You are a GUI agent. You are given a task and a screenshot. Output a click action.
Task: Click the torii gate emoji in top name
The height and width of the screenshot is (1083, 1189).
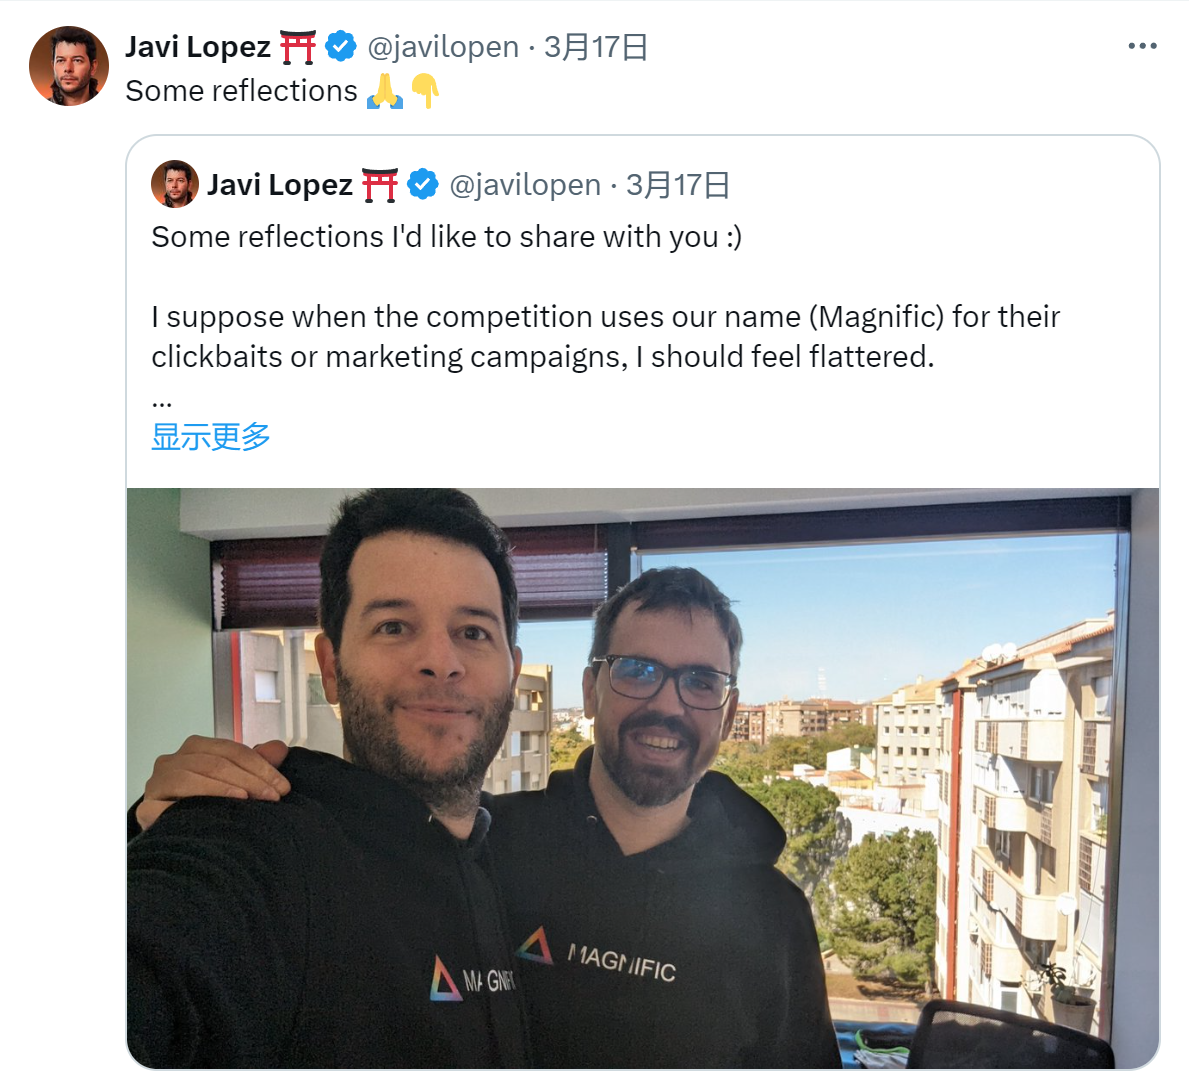click(x=297, y=47)
